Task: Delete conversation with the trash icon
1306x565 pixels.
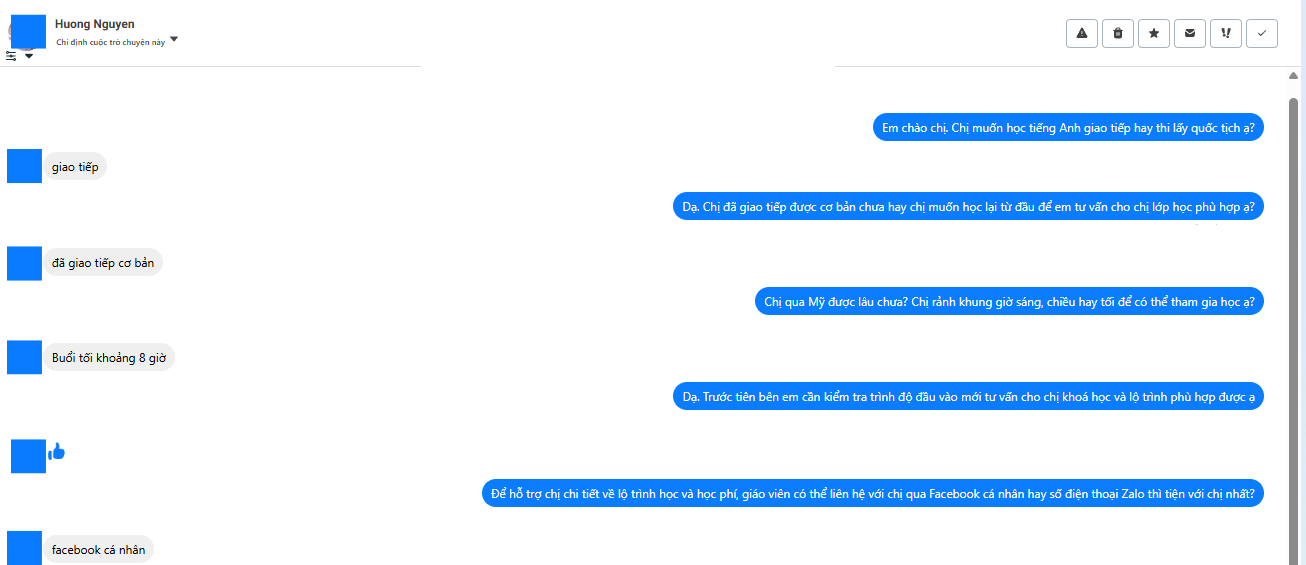Action: click(1118, 33)
